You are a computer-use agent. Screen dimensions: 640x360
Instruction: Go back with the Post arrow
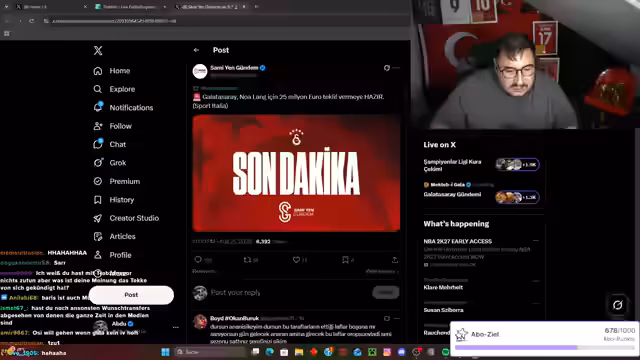pyautogui.click(x=196, y=50)
